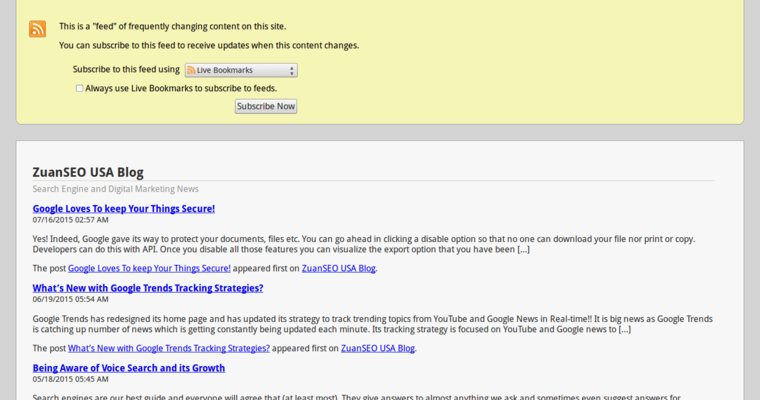Click the orange RSS feed icon
This screenshot has height=400, width=760.
pyautogui.click(x=37, y=28)
